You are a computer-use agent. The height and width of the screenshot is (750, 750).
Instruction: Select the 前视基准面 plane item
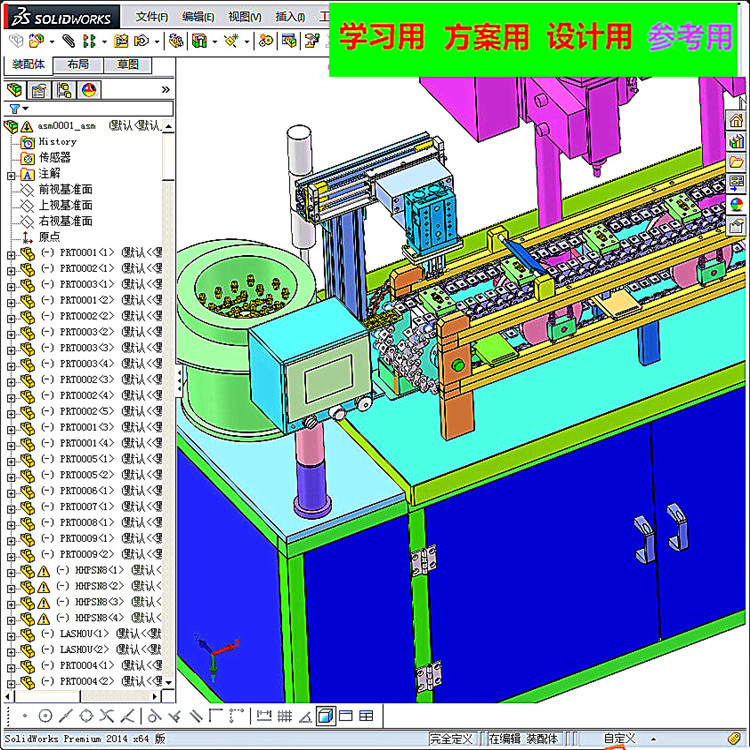[x=66, y=189]
